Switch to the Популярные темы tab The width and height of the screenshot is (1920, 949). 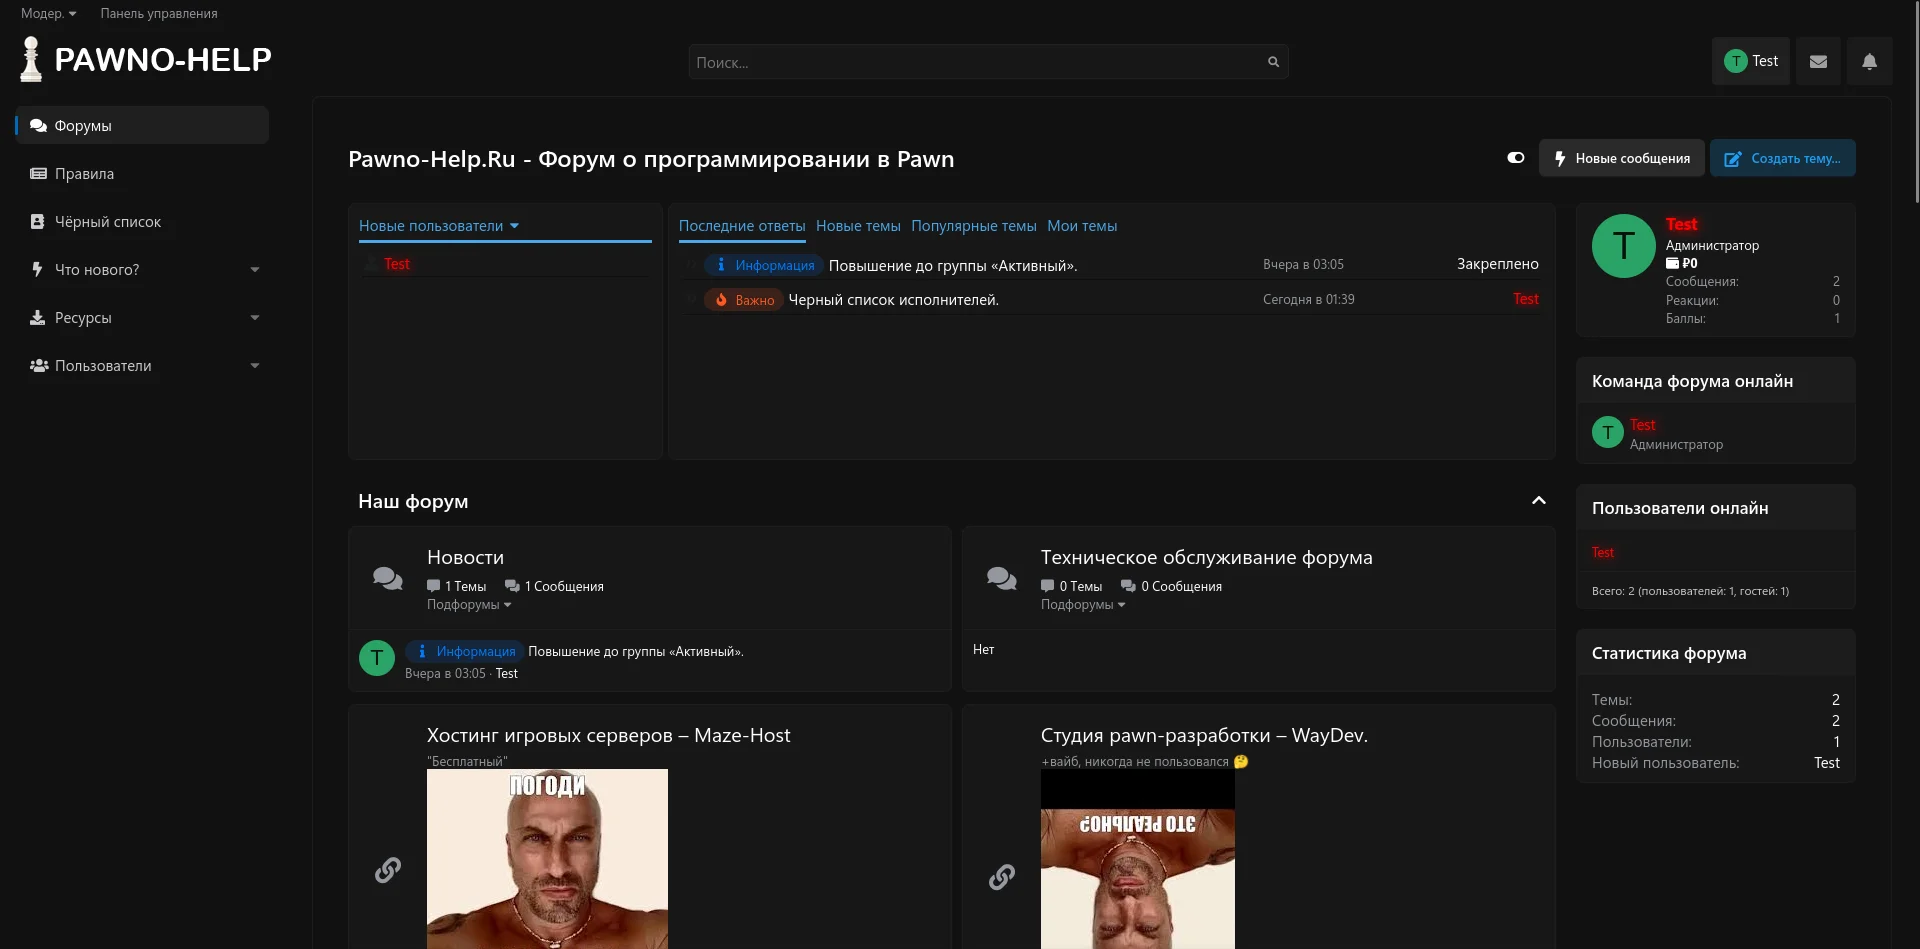point(973,226)
